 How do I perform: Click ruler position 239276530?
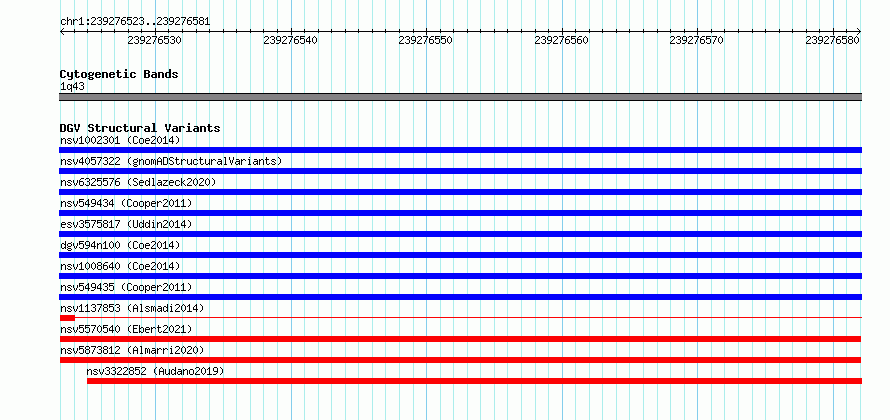pyautogui.click(x=155, y=40)
